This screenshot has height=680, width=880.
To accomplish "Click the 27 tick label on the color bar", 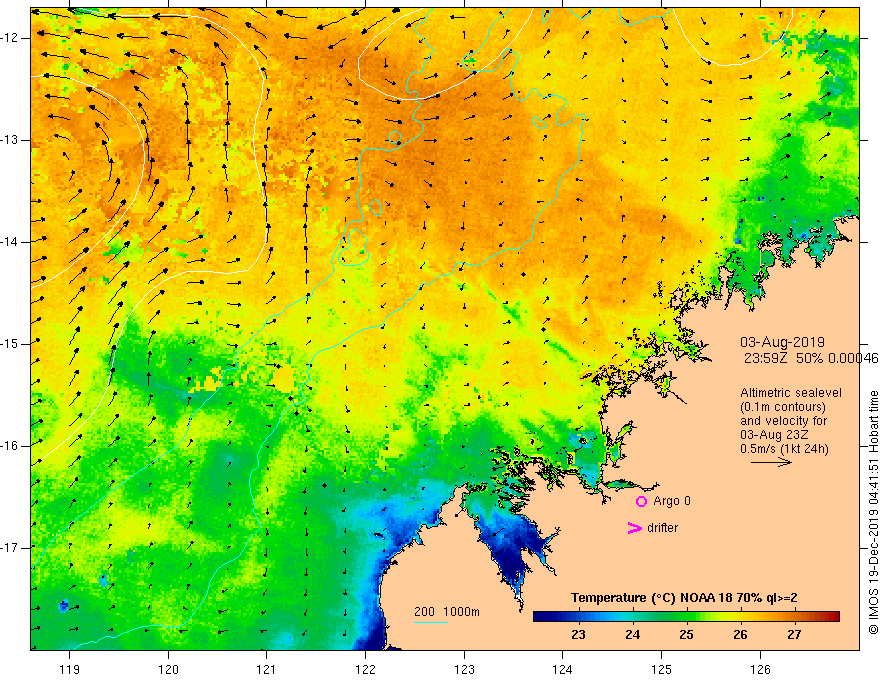I will pos(794,635).
